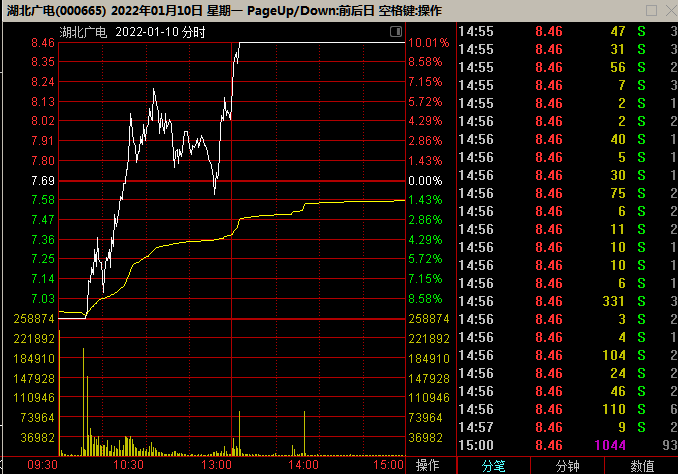Select the 14:56 trade with volume 104
This screenshot has height=474, width=678.
pyautogui.click(x=567, y=355)
